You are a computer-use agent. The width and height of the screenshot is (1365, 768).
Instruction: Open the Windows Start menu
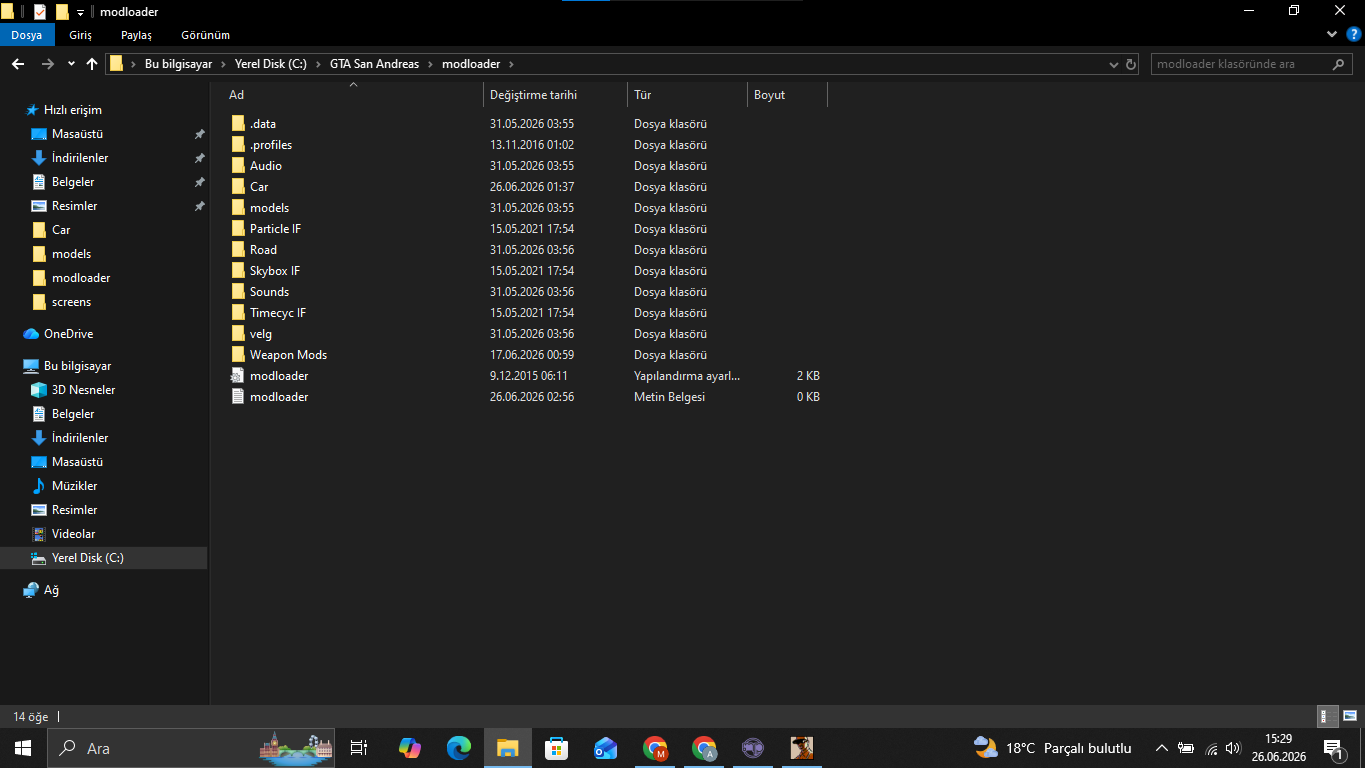point(22,748)
